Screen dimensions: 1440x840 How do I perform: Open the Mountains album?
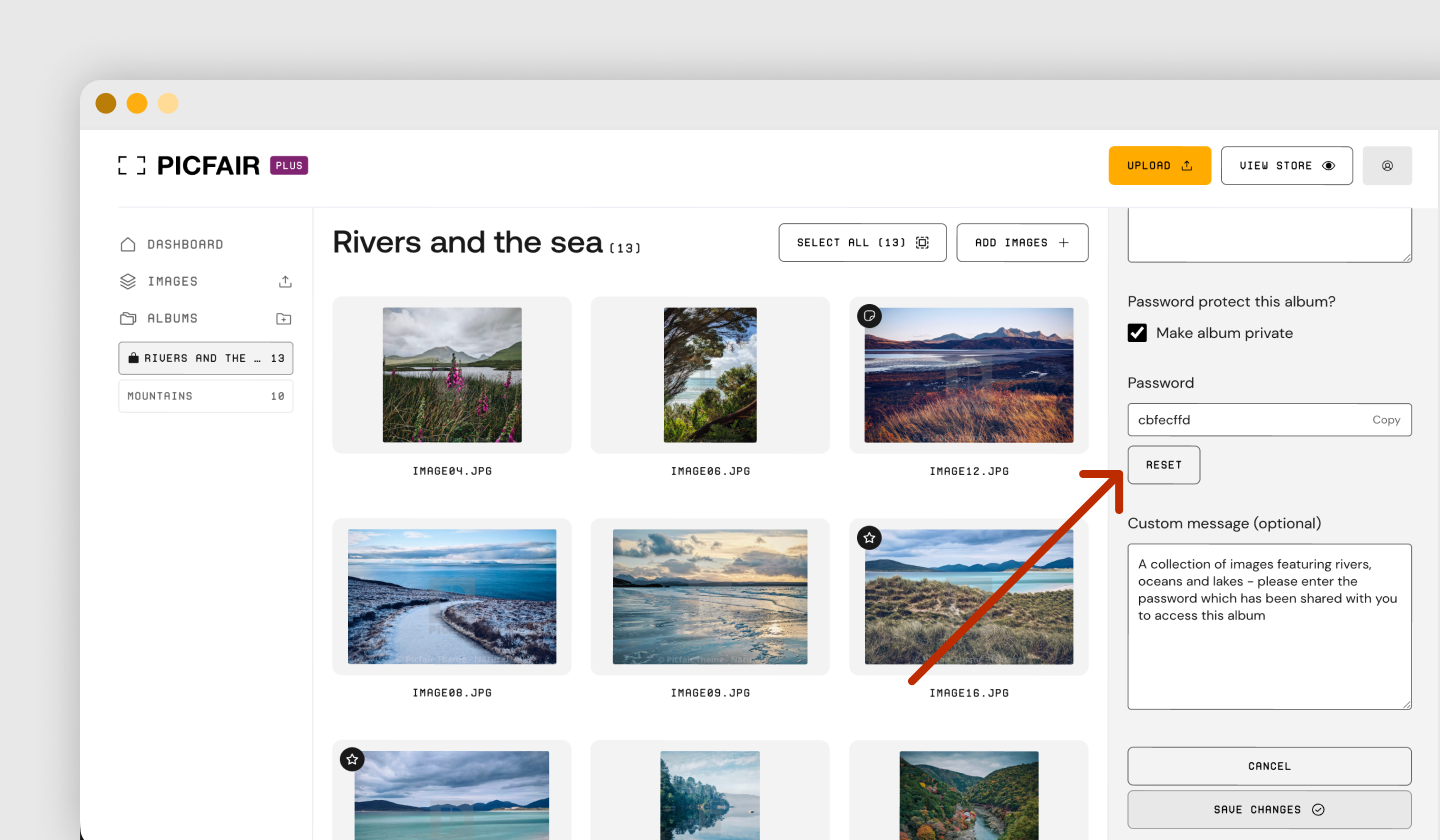click(x=206, y=396)
